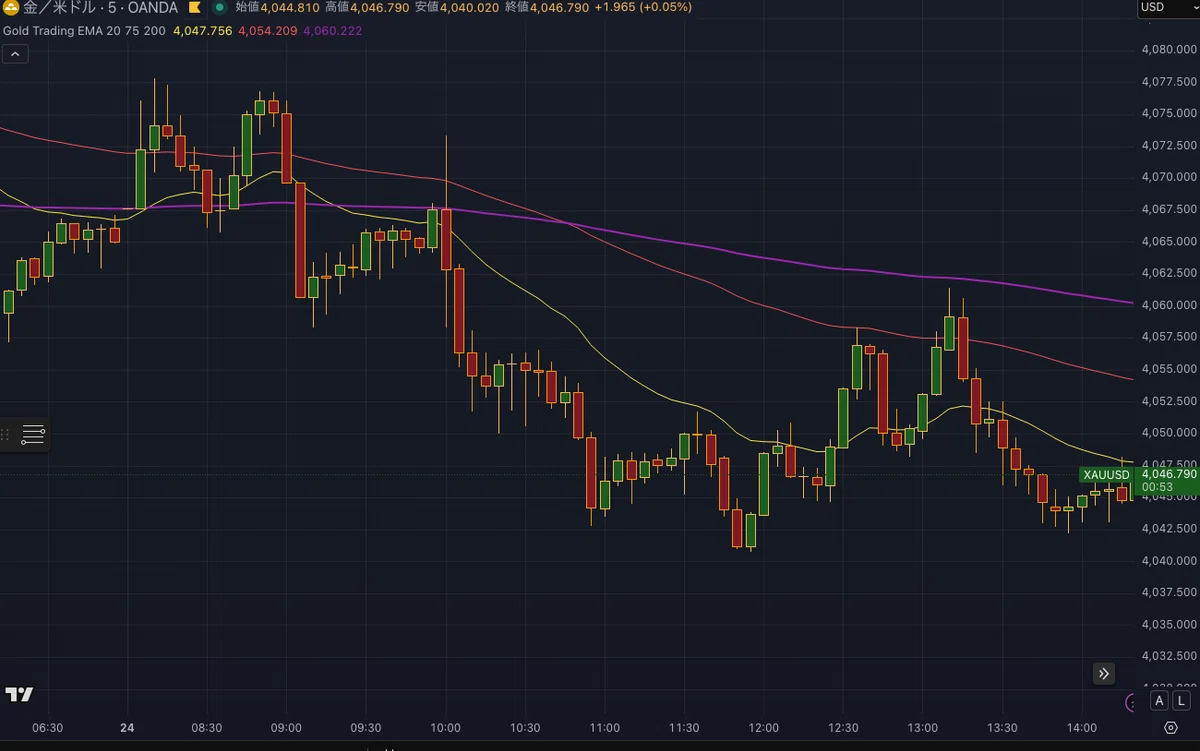
Task: Click the six-dot toolbar handle
Action: click(x=6, y=435)
